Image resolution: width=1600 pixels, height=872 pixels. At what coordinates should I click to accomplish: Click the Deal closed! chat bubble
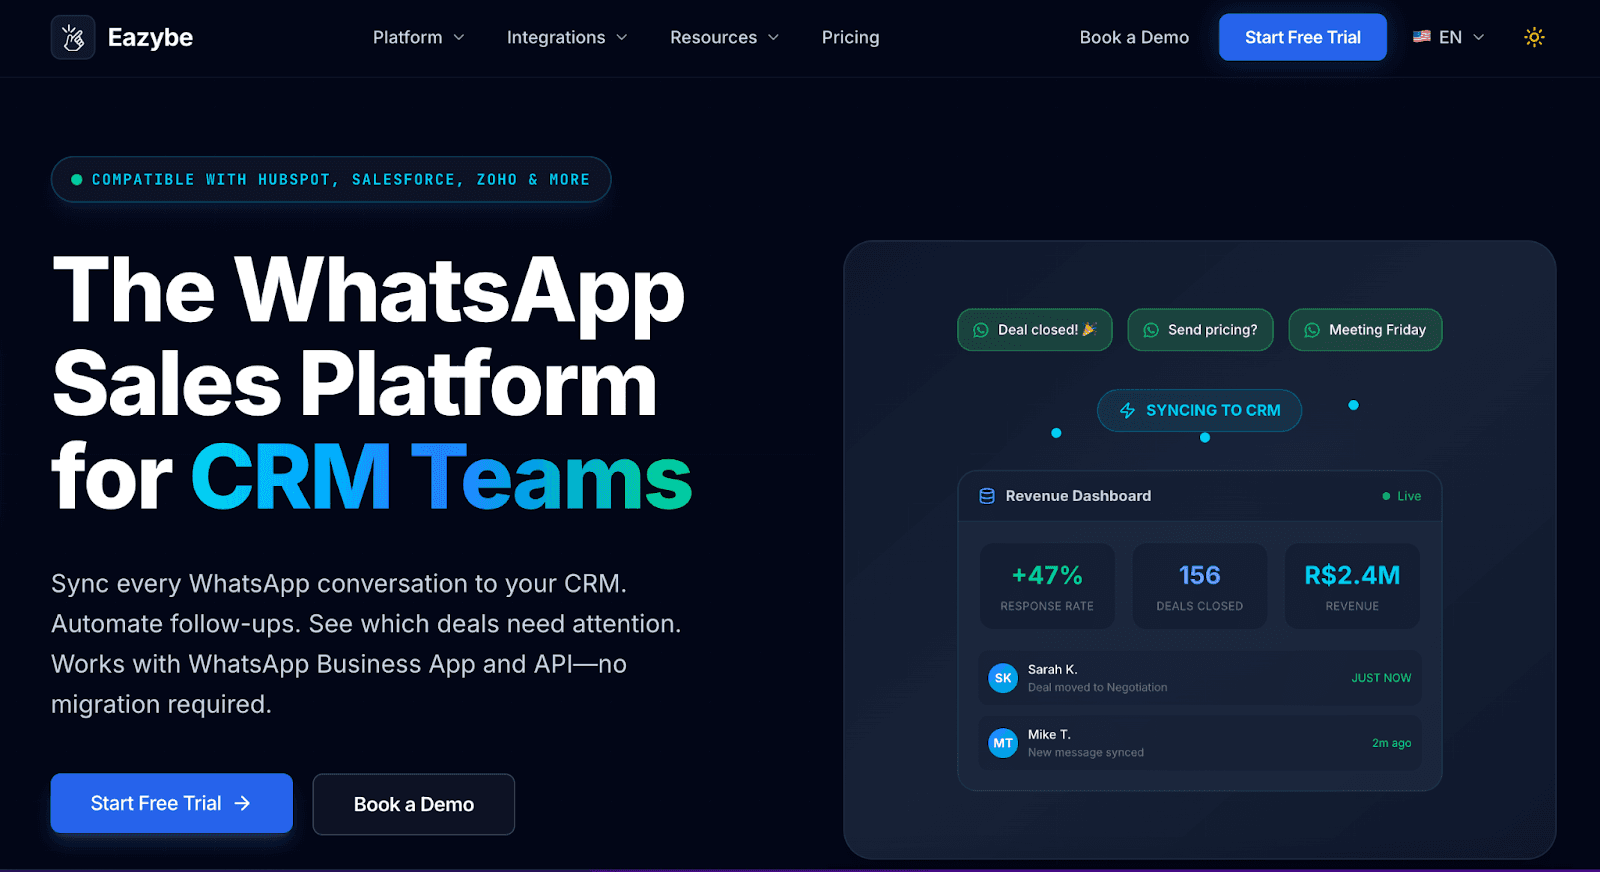1035,330
